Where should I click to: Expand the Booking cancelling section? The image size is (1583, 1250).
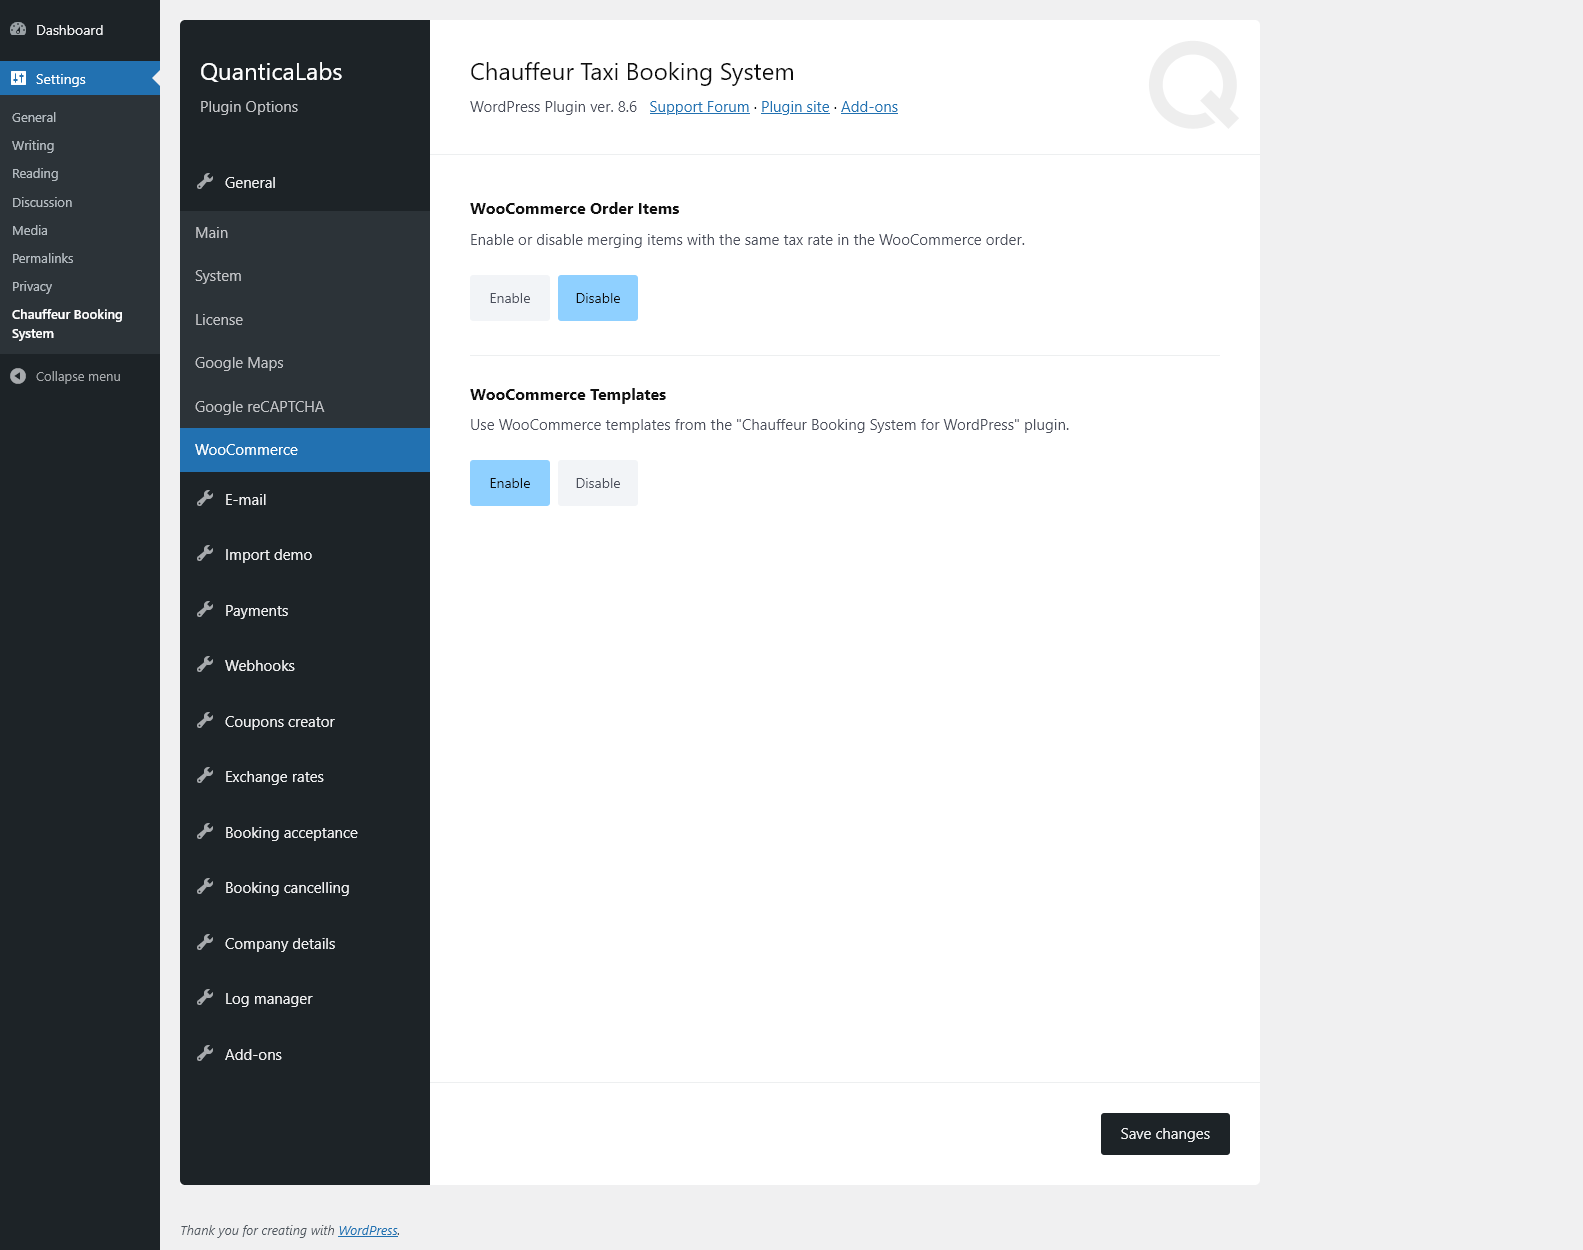point(305,888)
